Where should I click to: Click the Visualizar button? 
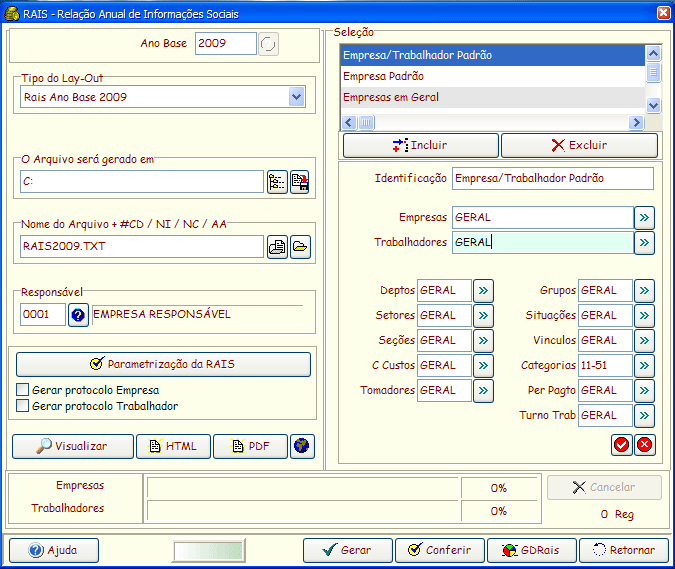(x=73, y=446)
